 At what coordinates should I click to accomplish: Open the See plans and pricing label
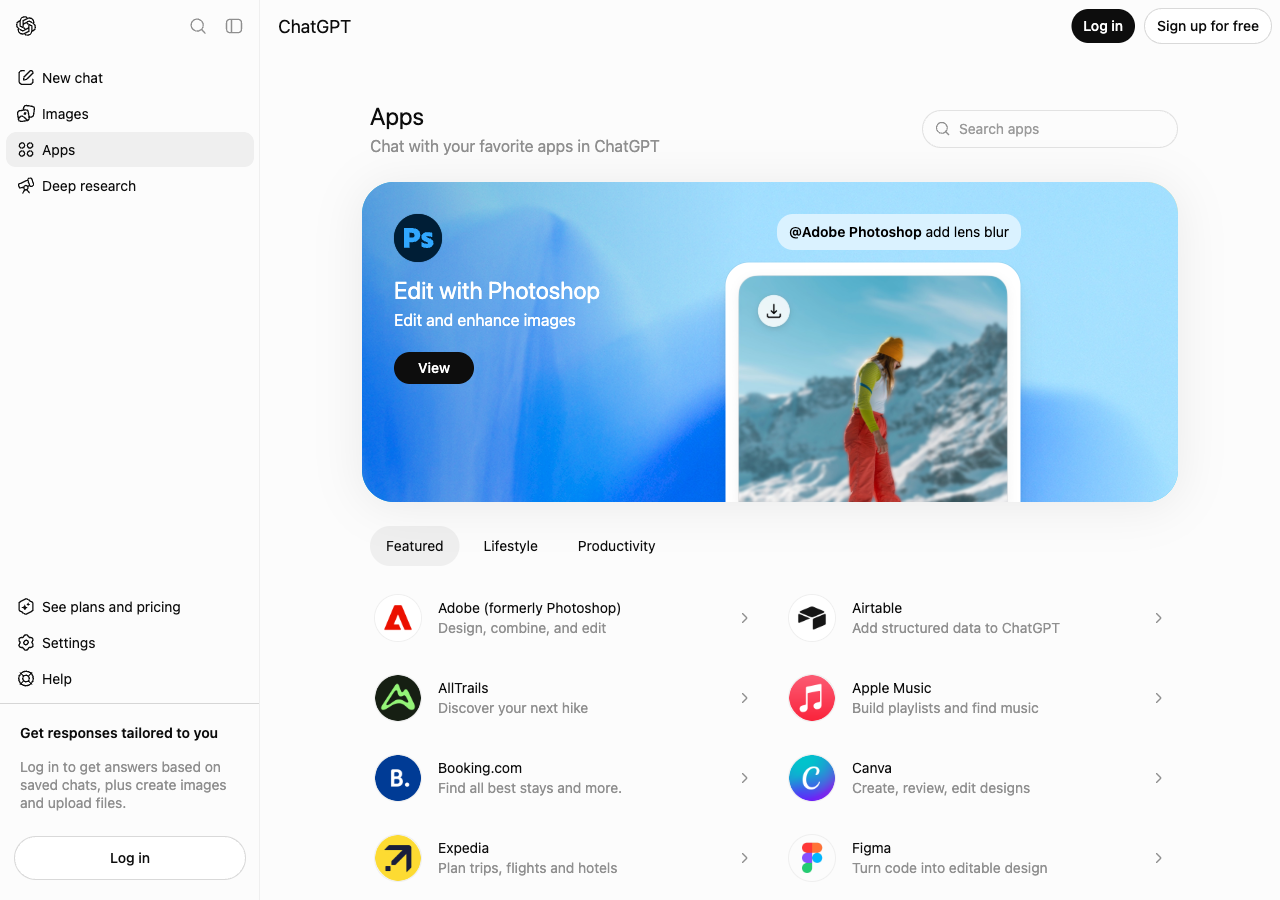click(x=111, y=607)
